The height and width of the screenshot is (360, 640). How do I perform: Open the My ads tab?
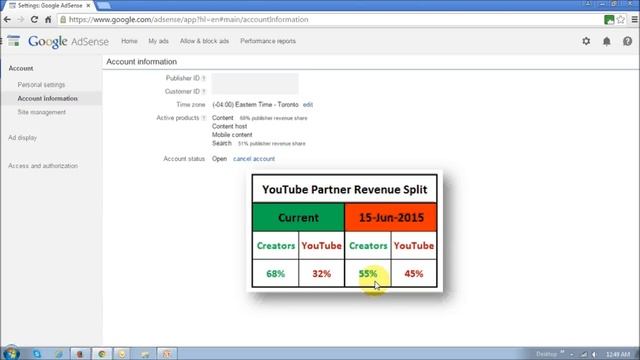click(x=158, y=41)
